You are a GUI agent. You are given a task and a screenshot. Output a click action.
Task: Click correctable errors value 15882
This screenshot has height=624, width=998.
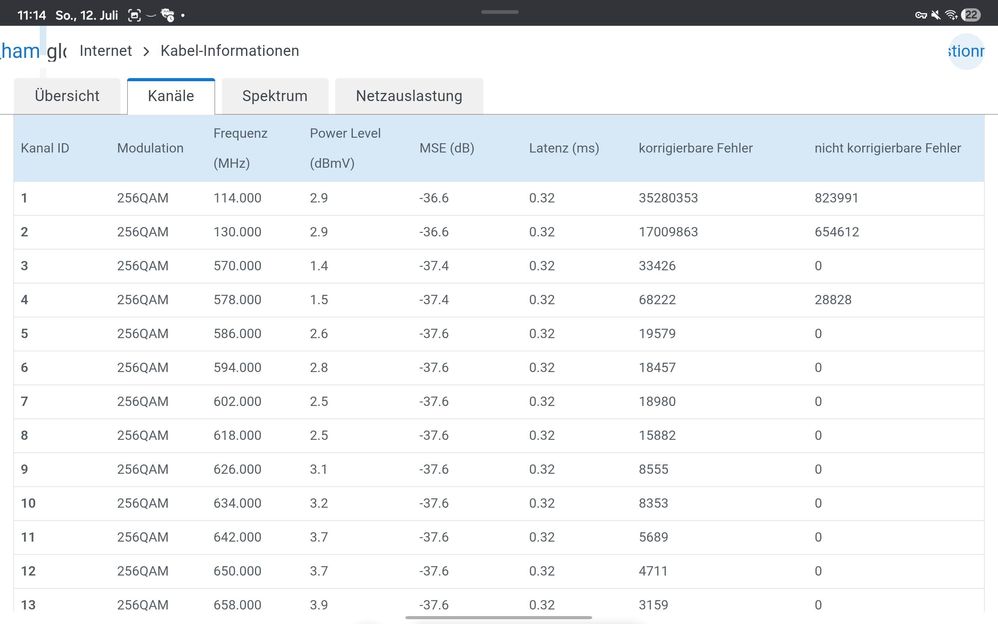pyautogui.click(x=657, y=436)
